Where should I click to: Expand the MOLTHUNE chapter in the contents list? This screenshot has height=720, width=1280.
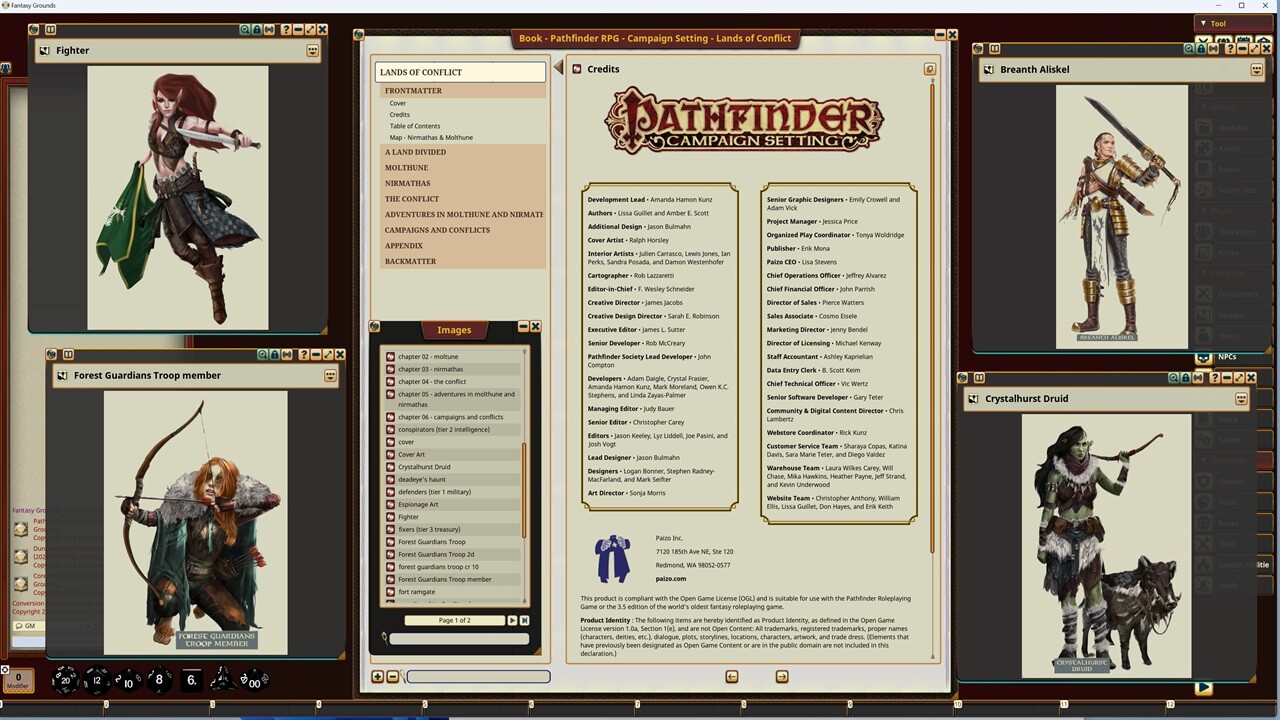(406, 167)
